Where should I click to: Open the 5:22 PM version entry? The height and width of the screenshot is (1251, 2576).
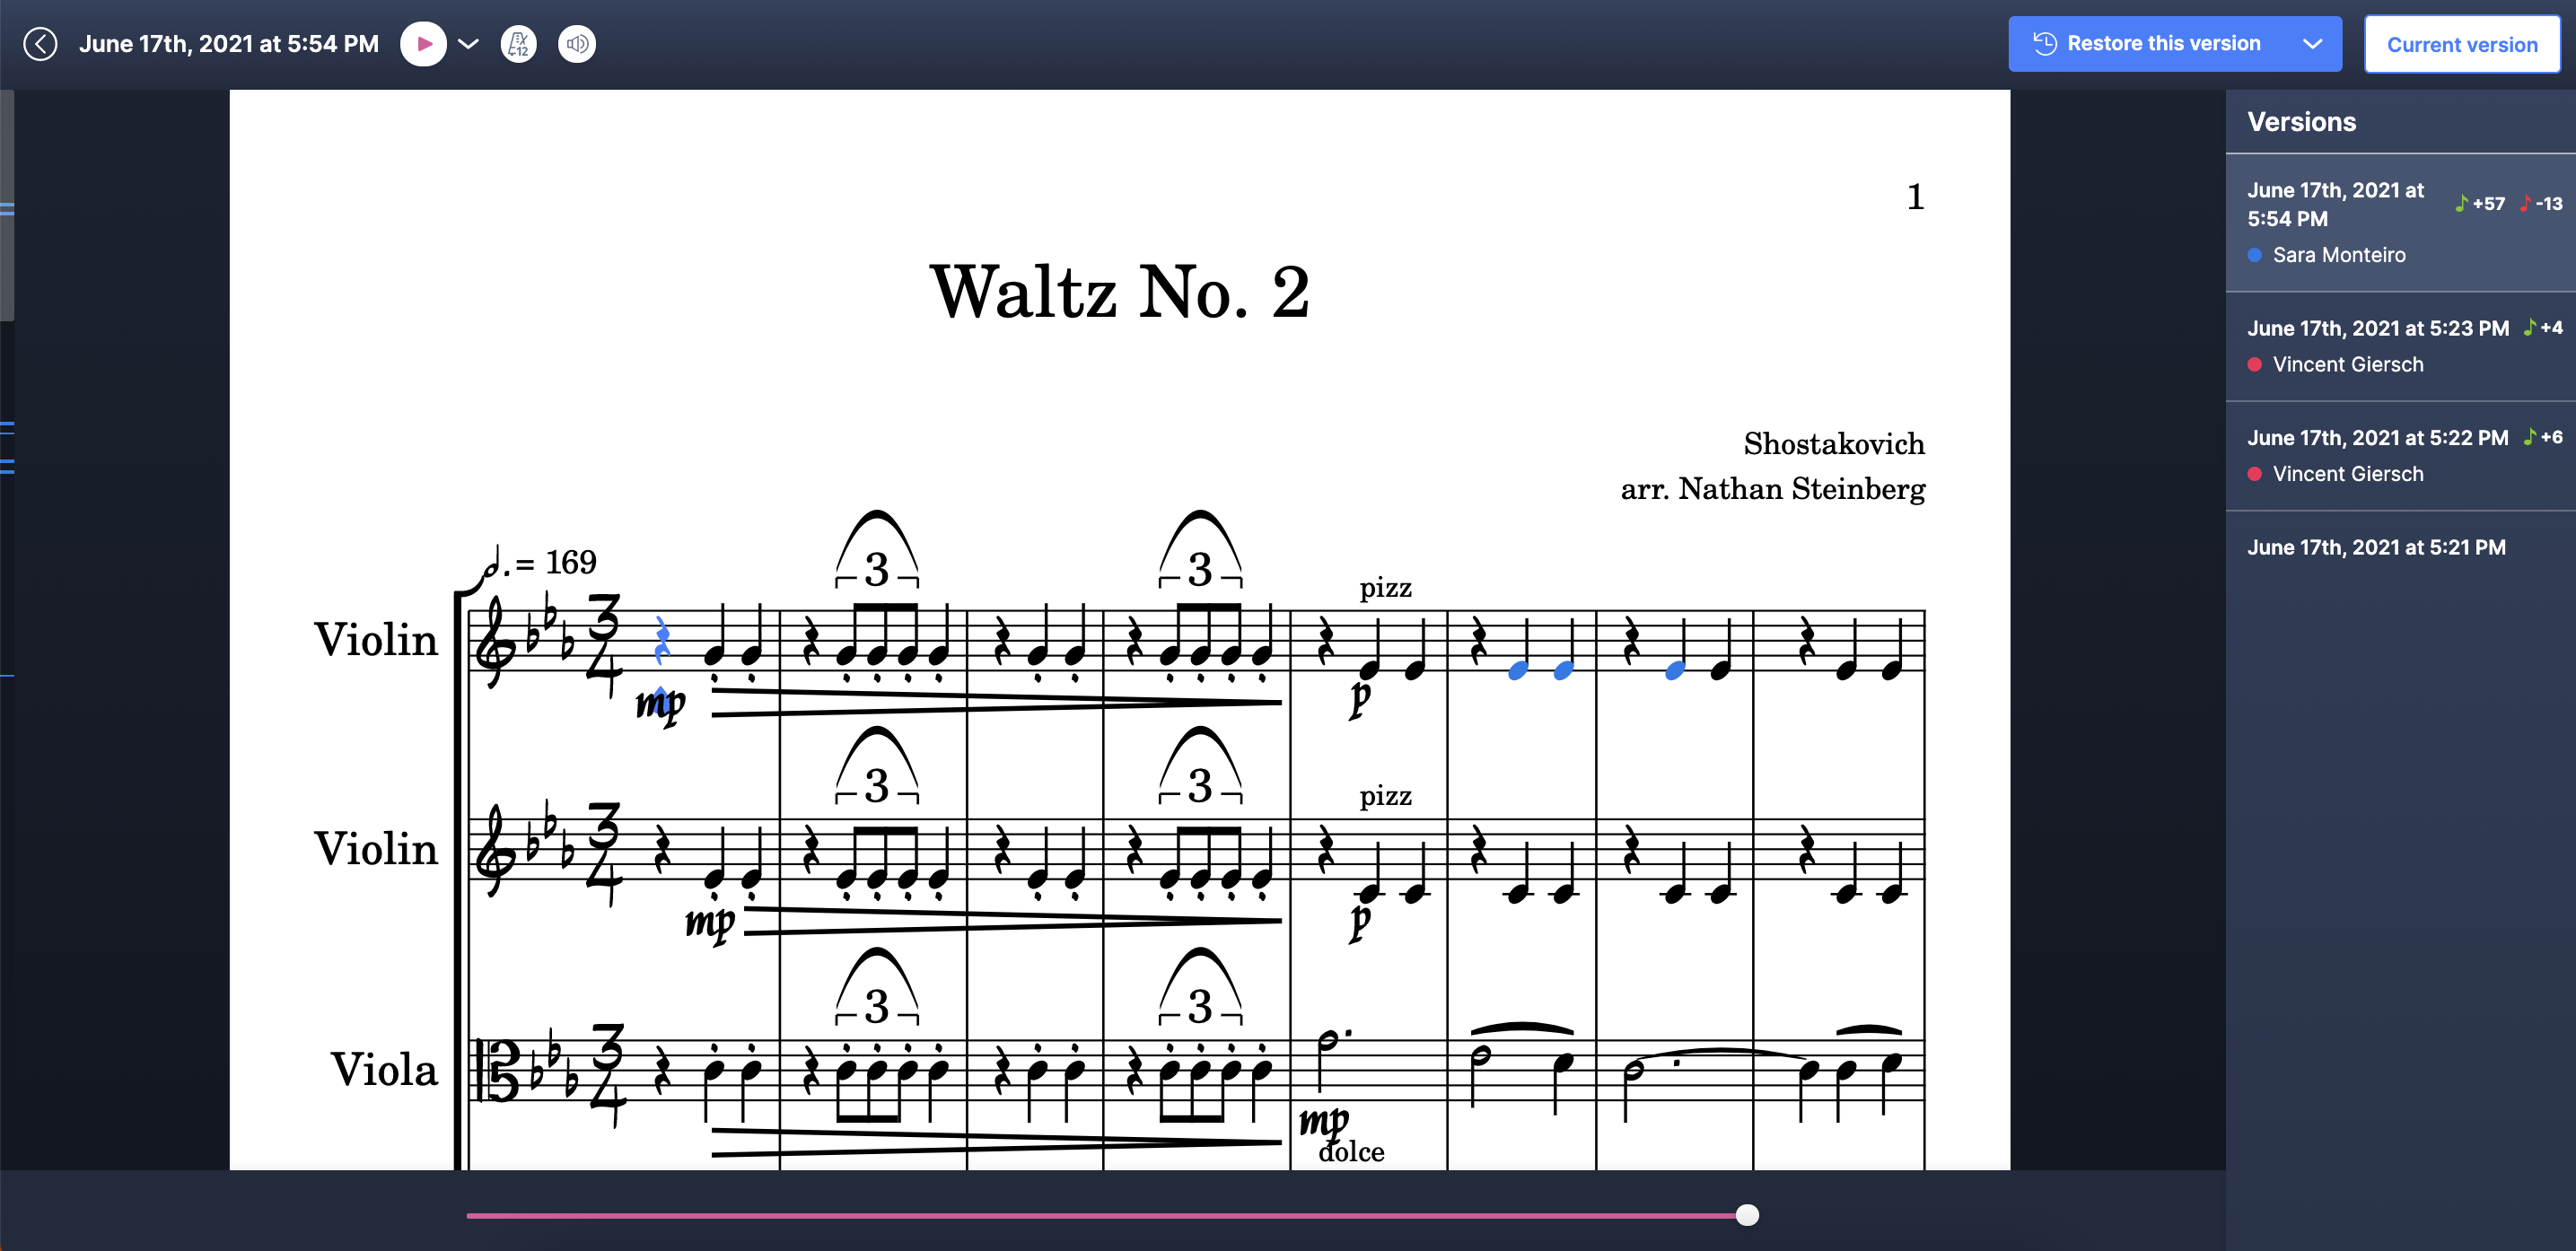[2400, 456]
